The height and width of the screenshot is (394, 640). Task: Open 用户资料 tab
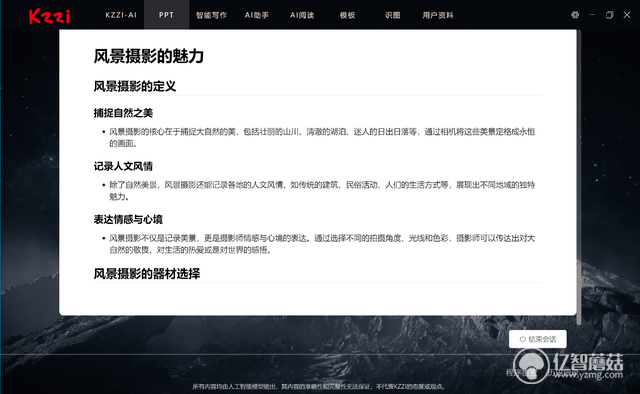click(438, 15)
